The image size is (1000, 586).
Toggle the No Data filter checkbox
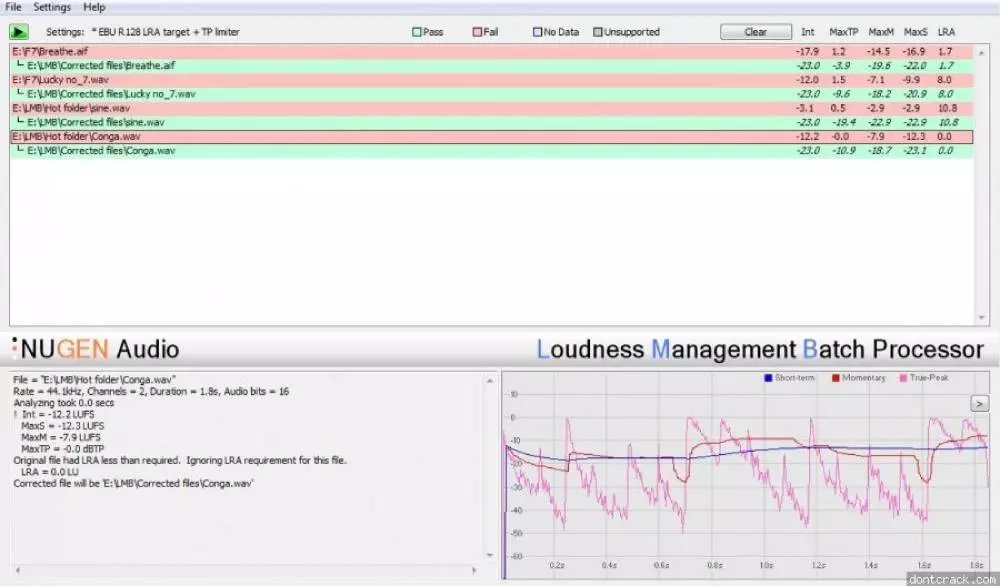pyautogui.click(x=537, y=32)
